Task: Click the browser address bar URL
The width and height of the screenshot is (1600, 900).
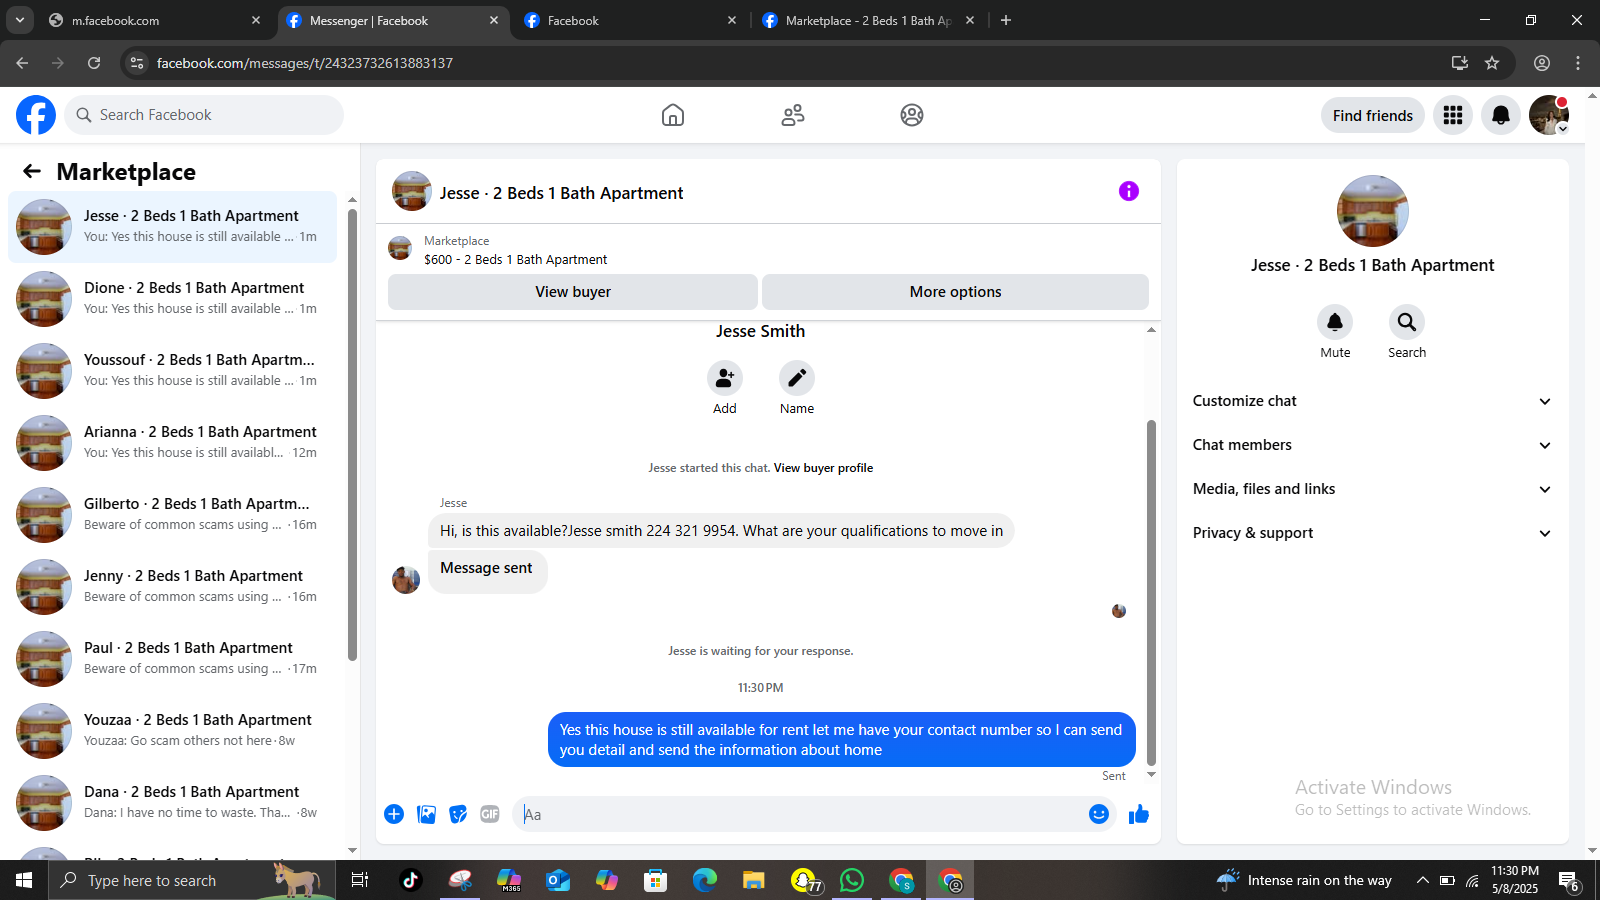Action: point(305,63)
